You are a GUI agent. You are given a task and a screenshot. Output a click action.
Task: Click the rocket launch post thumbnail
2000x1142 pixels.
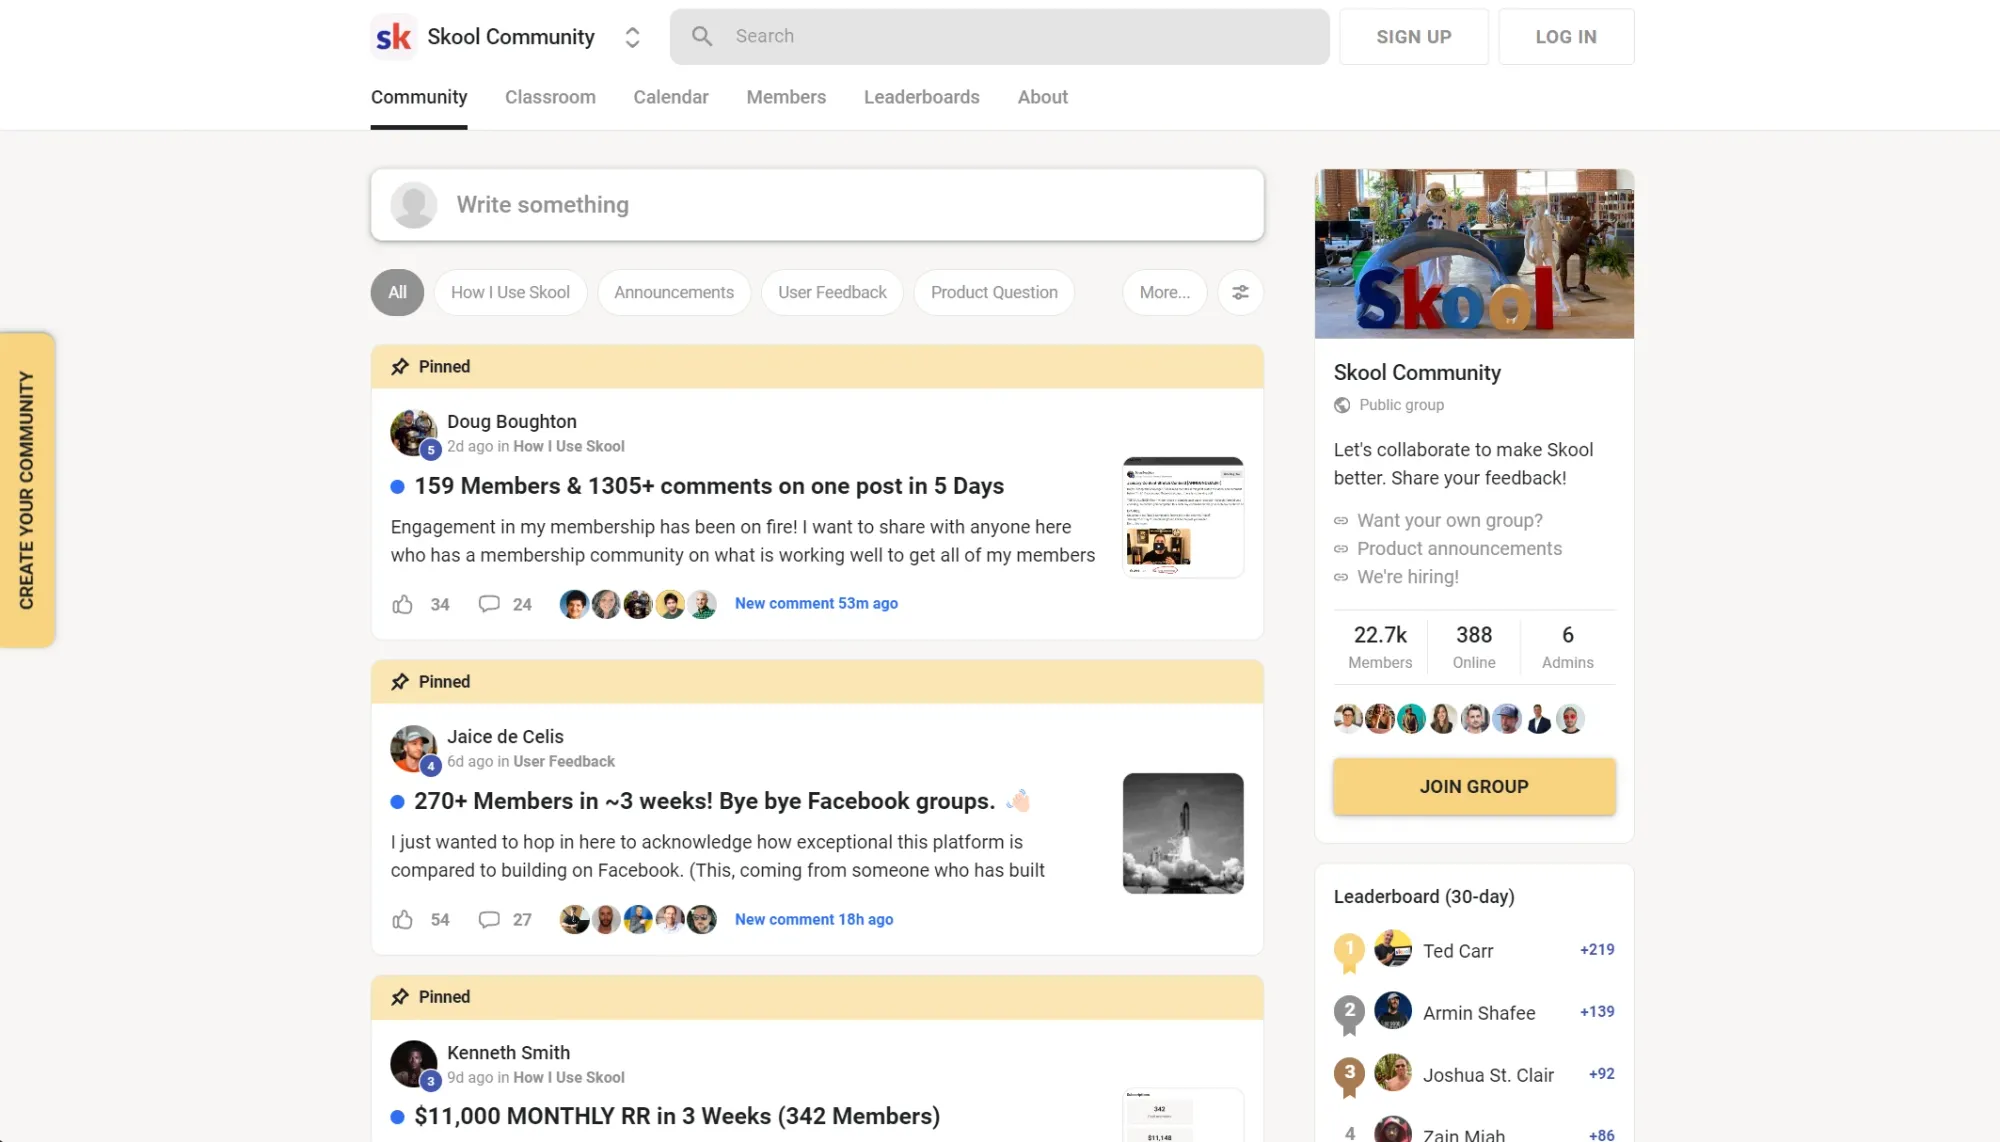point(1182,834)
